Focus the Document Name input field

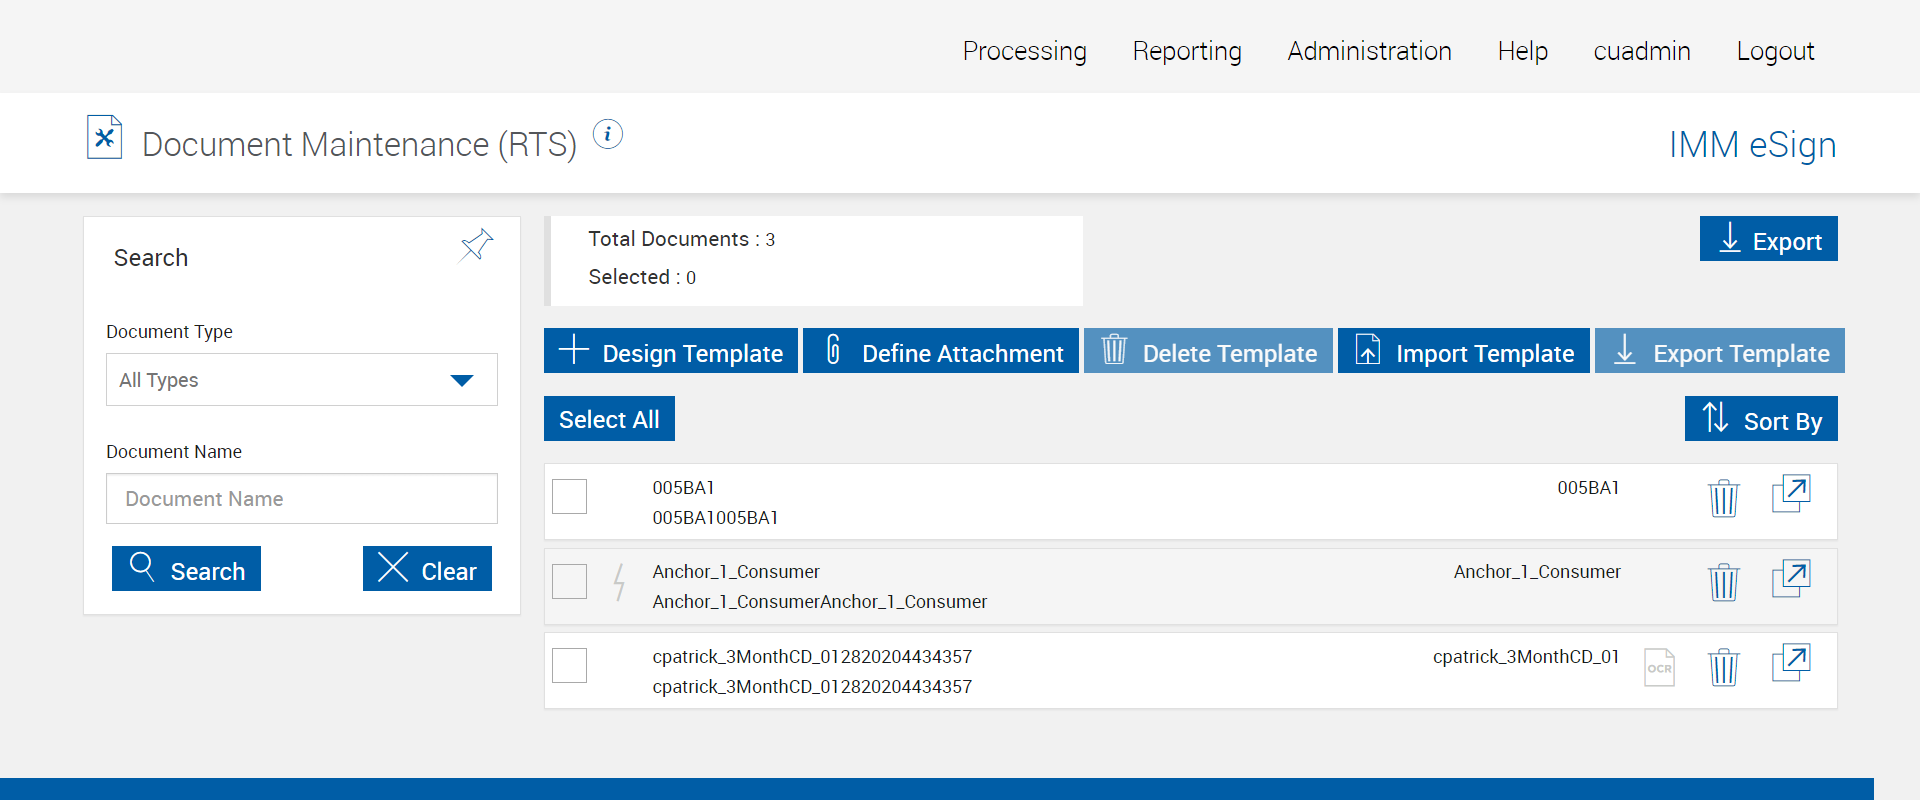pyautogui.click(x=301, y=499)
